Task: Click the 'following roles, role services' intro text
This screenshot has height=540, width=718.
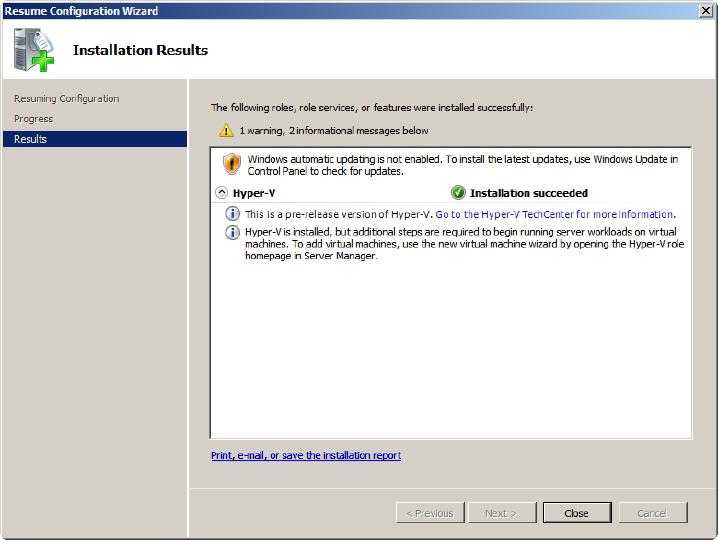Action: tap(372, 107)
